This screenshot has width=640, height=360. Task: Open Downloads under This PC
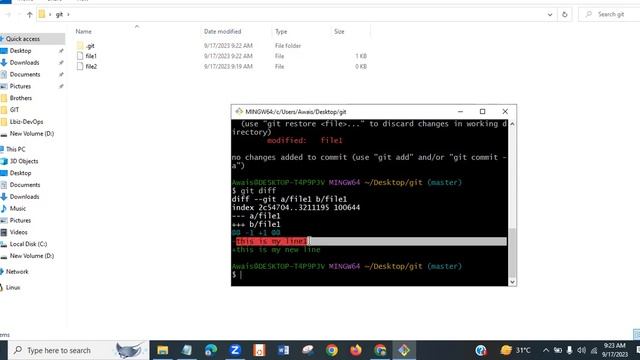click(x=24, y=196)
